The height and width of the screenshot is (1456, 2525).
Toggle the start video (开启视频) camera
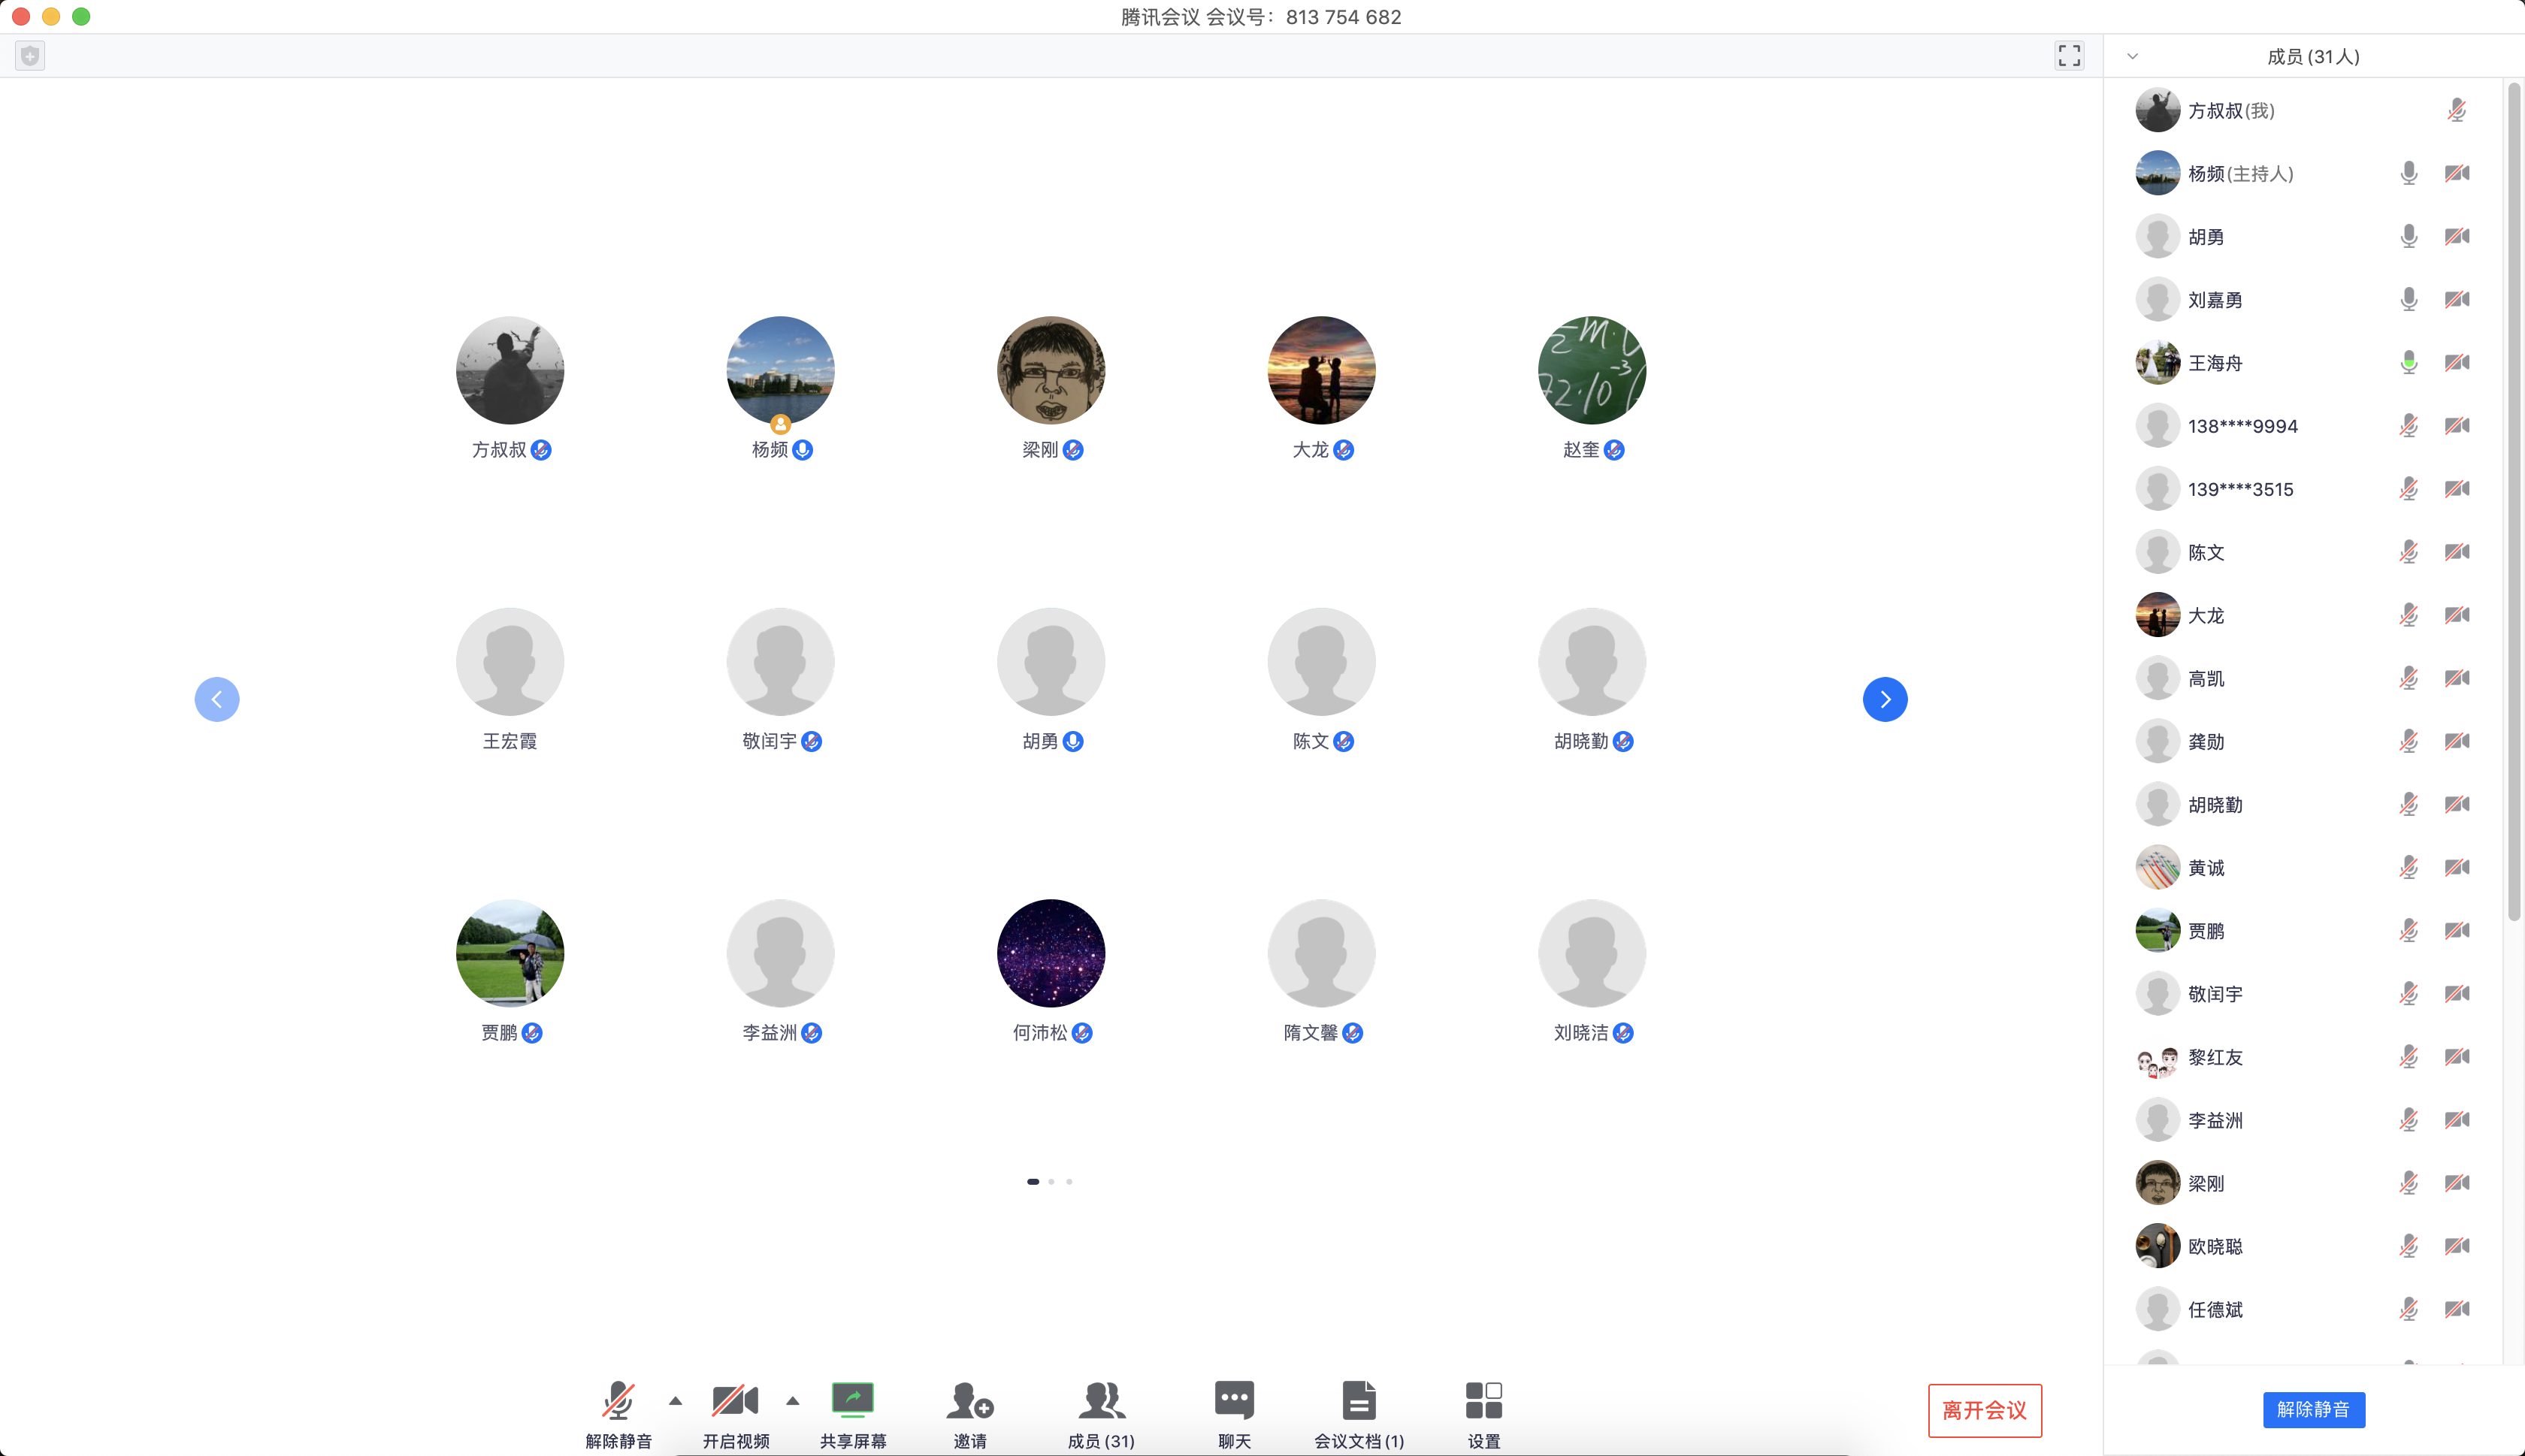(x=735, y=1401)
